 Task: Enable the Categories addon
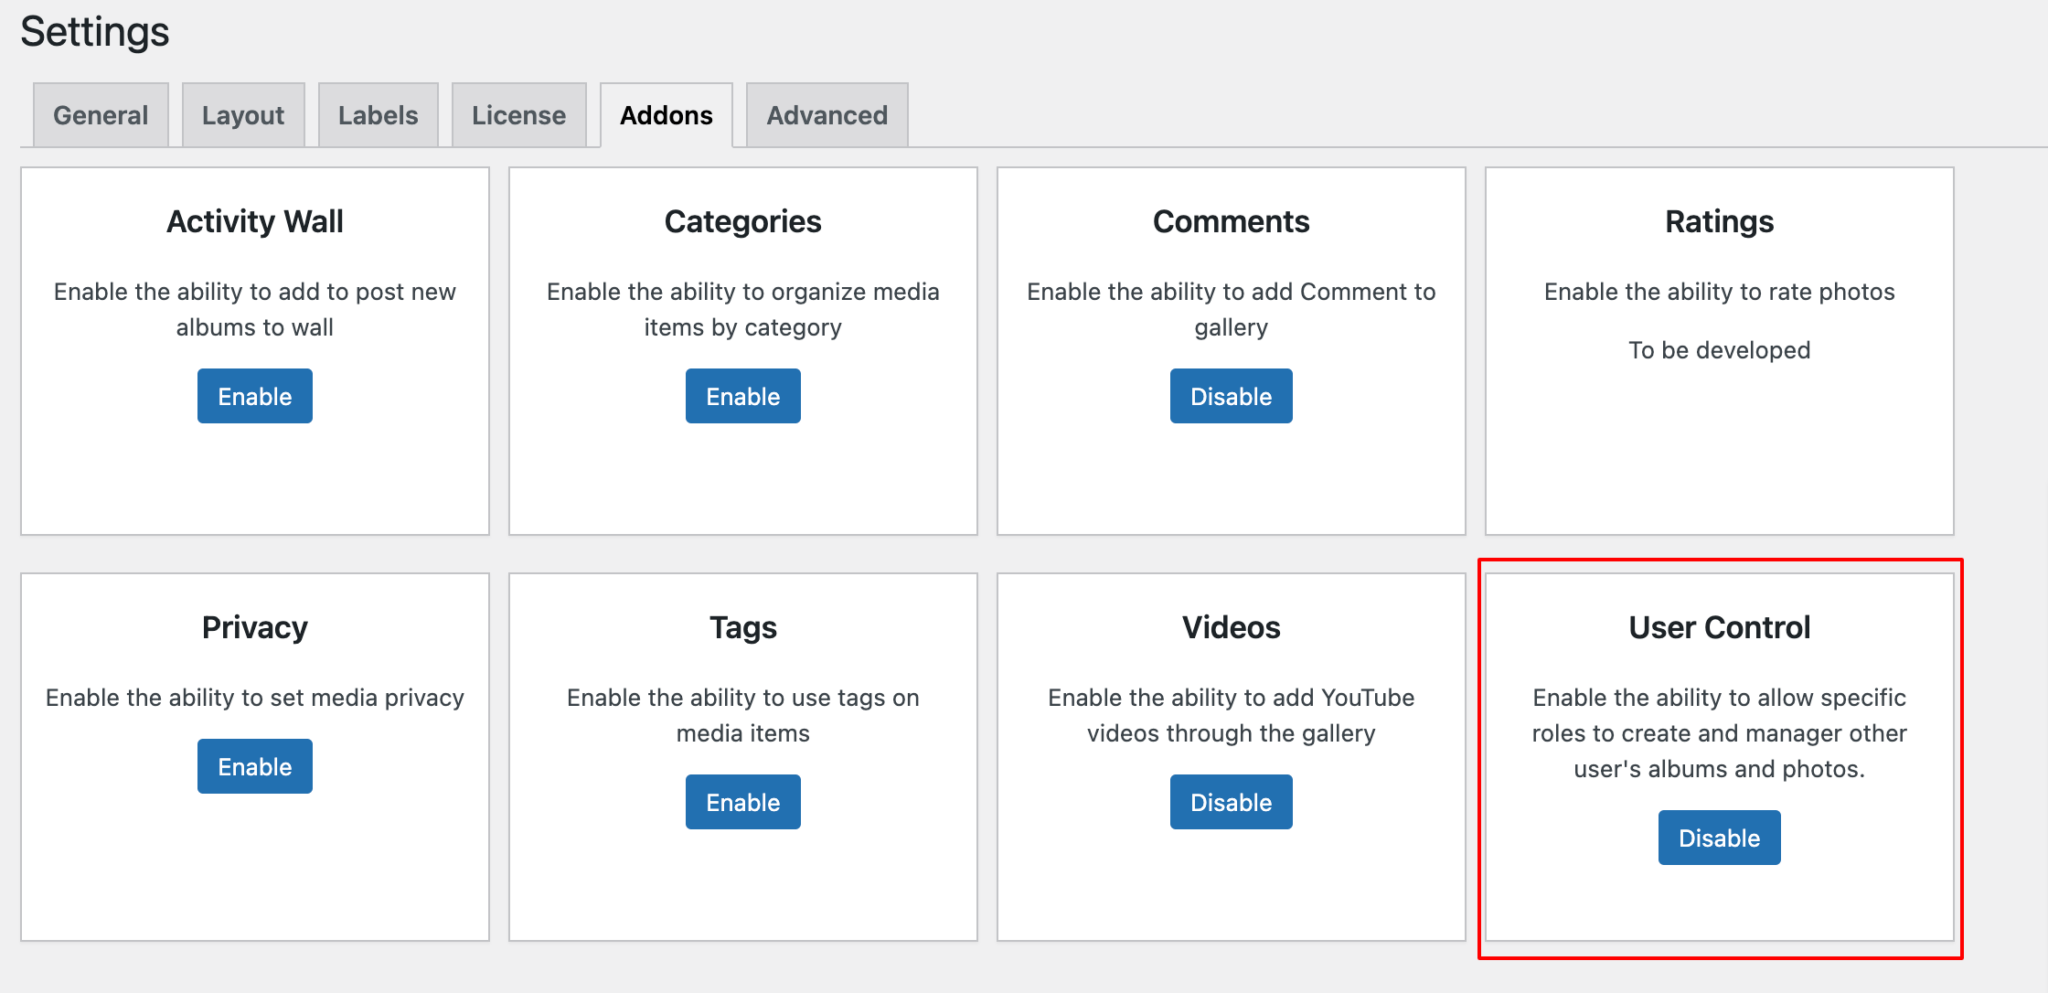tap(742, 395)
